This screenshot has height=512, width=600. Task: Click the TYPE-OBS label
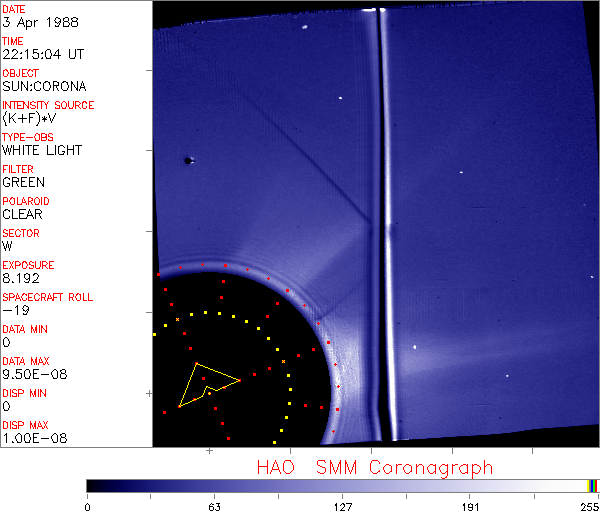pos(28,137)
